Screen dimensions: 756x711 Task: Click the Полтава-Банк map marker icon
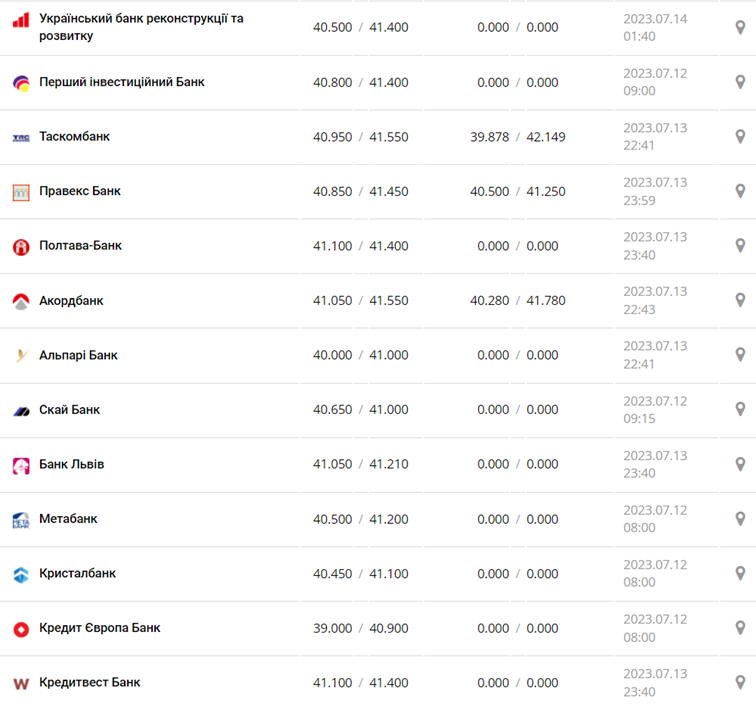coord(740,246)
